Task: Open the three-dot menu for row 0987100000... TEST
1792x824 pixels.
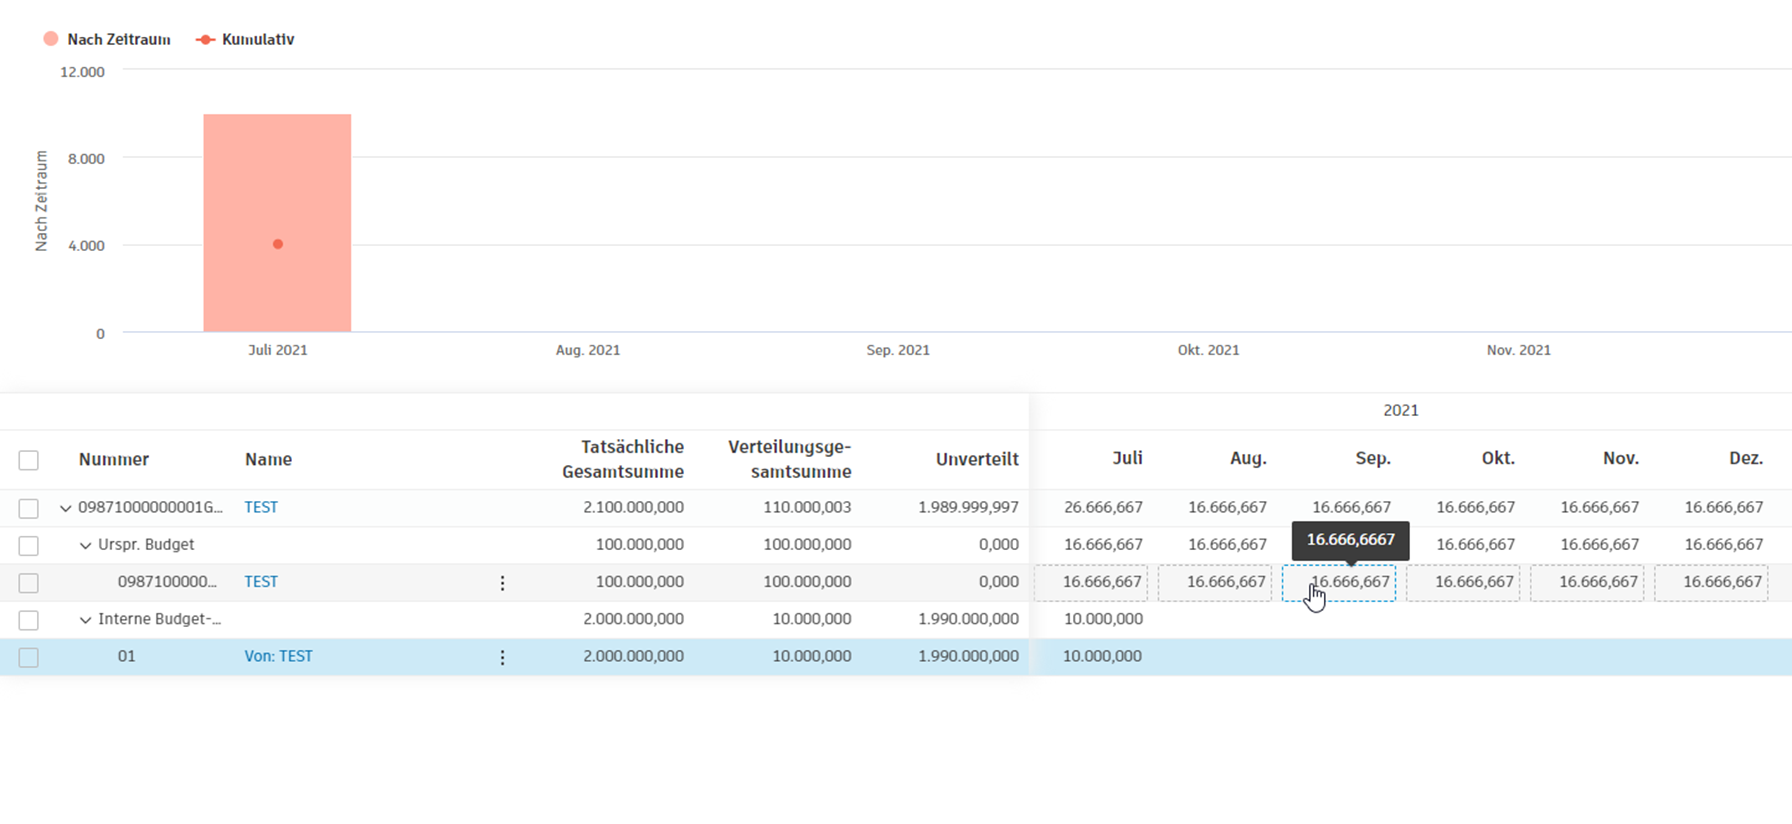Action: [502, 583]
